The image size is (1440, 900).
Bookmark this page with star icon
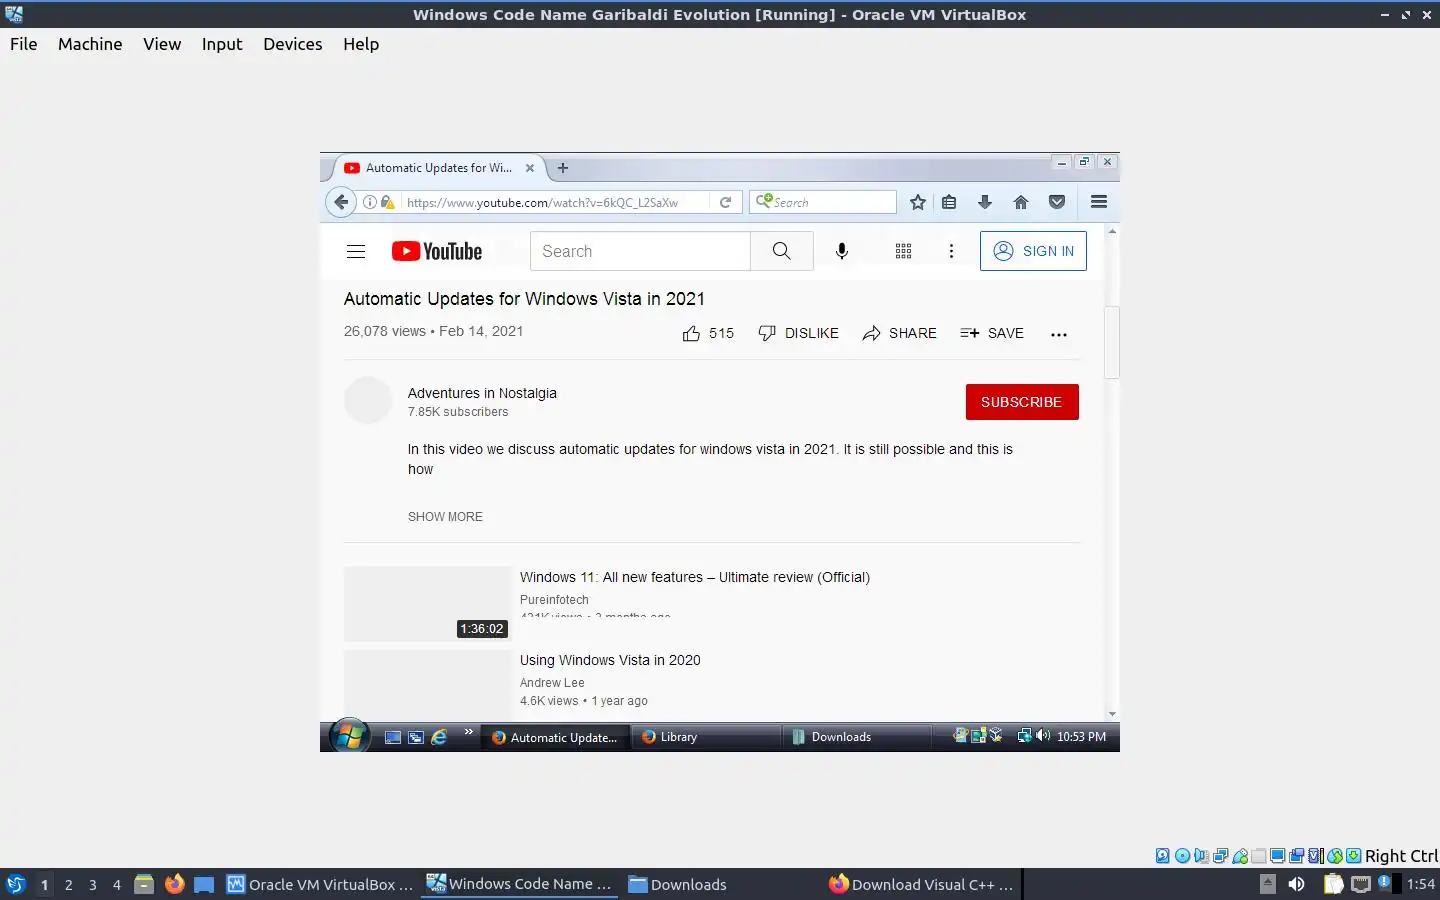click(x=918, y=202)
